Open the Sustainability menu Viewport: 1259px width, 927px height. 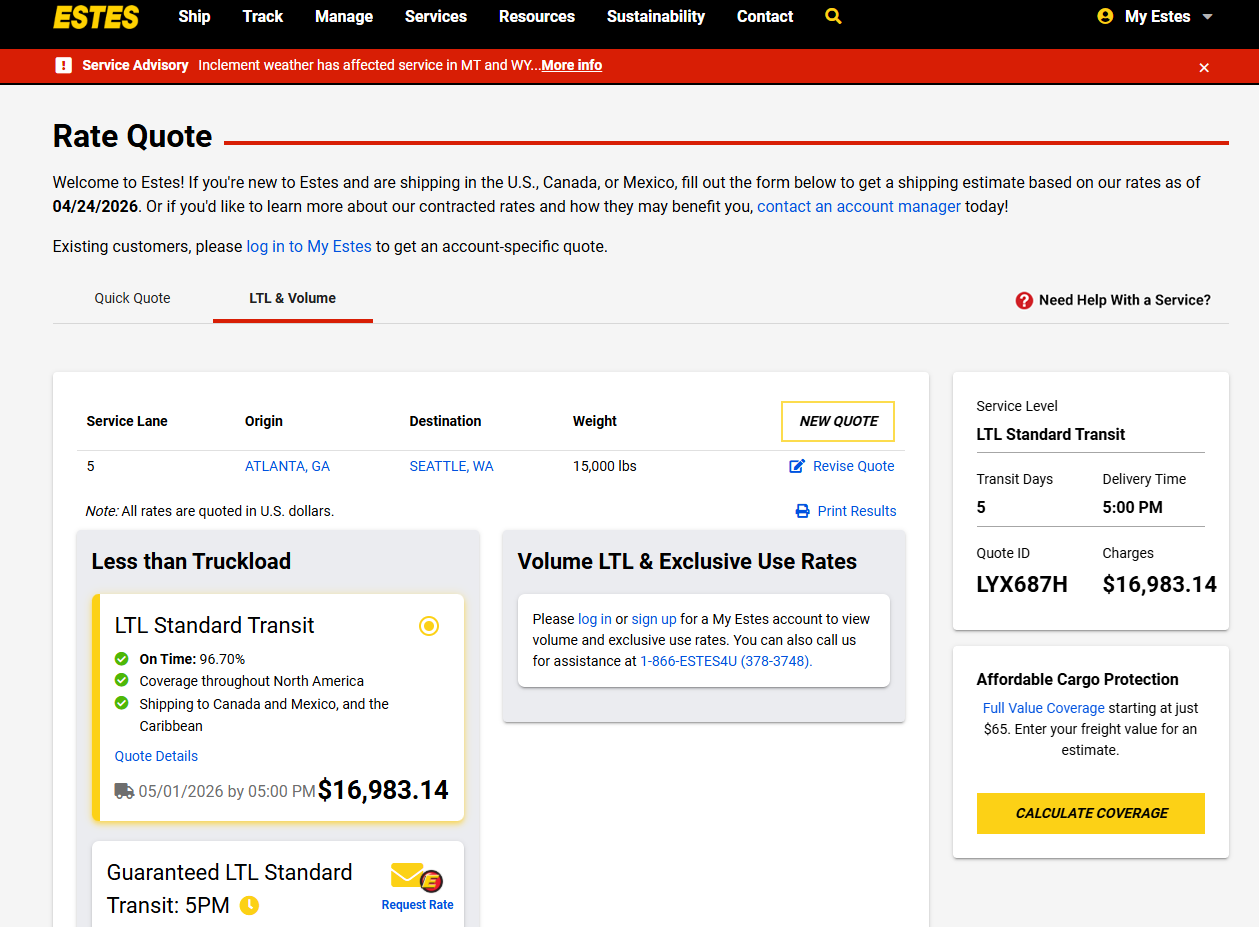tap(656, 16)
